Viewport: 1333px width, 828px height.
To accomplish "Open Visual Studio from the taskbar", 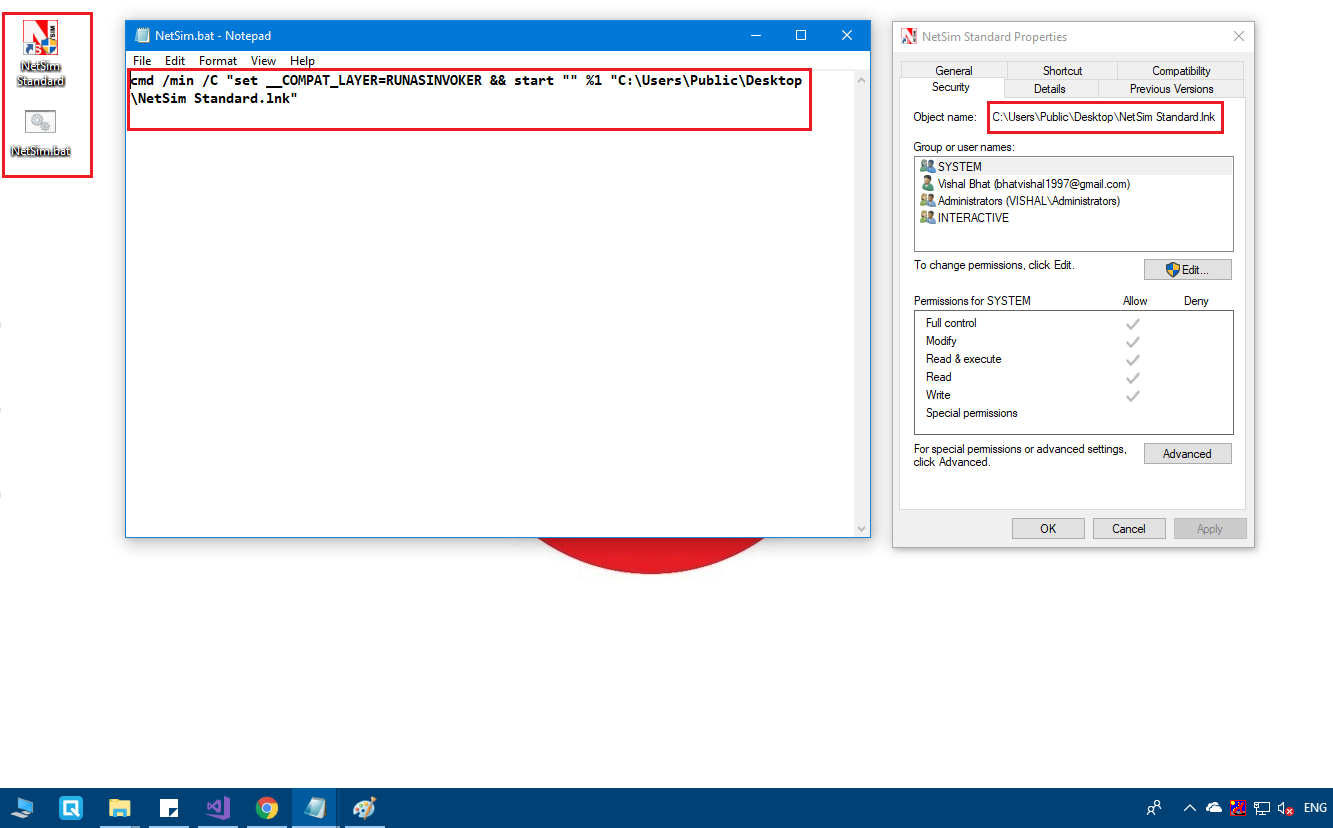I will click(x=218, y=808).
